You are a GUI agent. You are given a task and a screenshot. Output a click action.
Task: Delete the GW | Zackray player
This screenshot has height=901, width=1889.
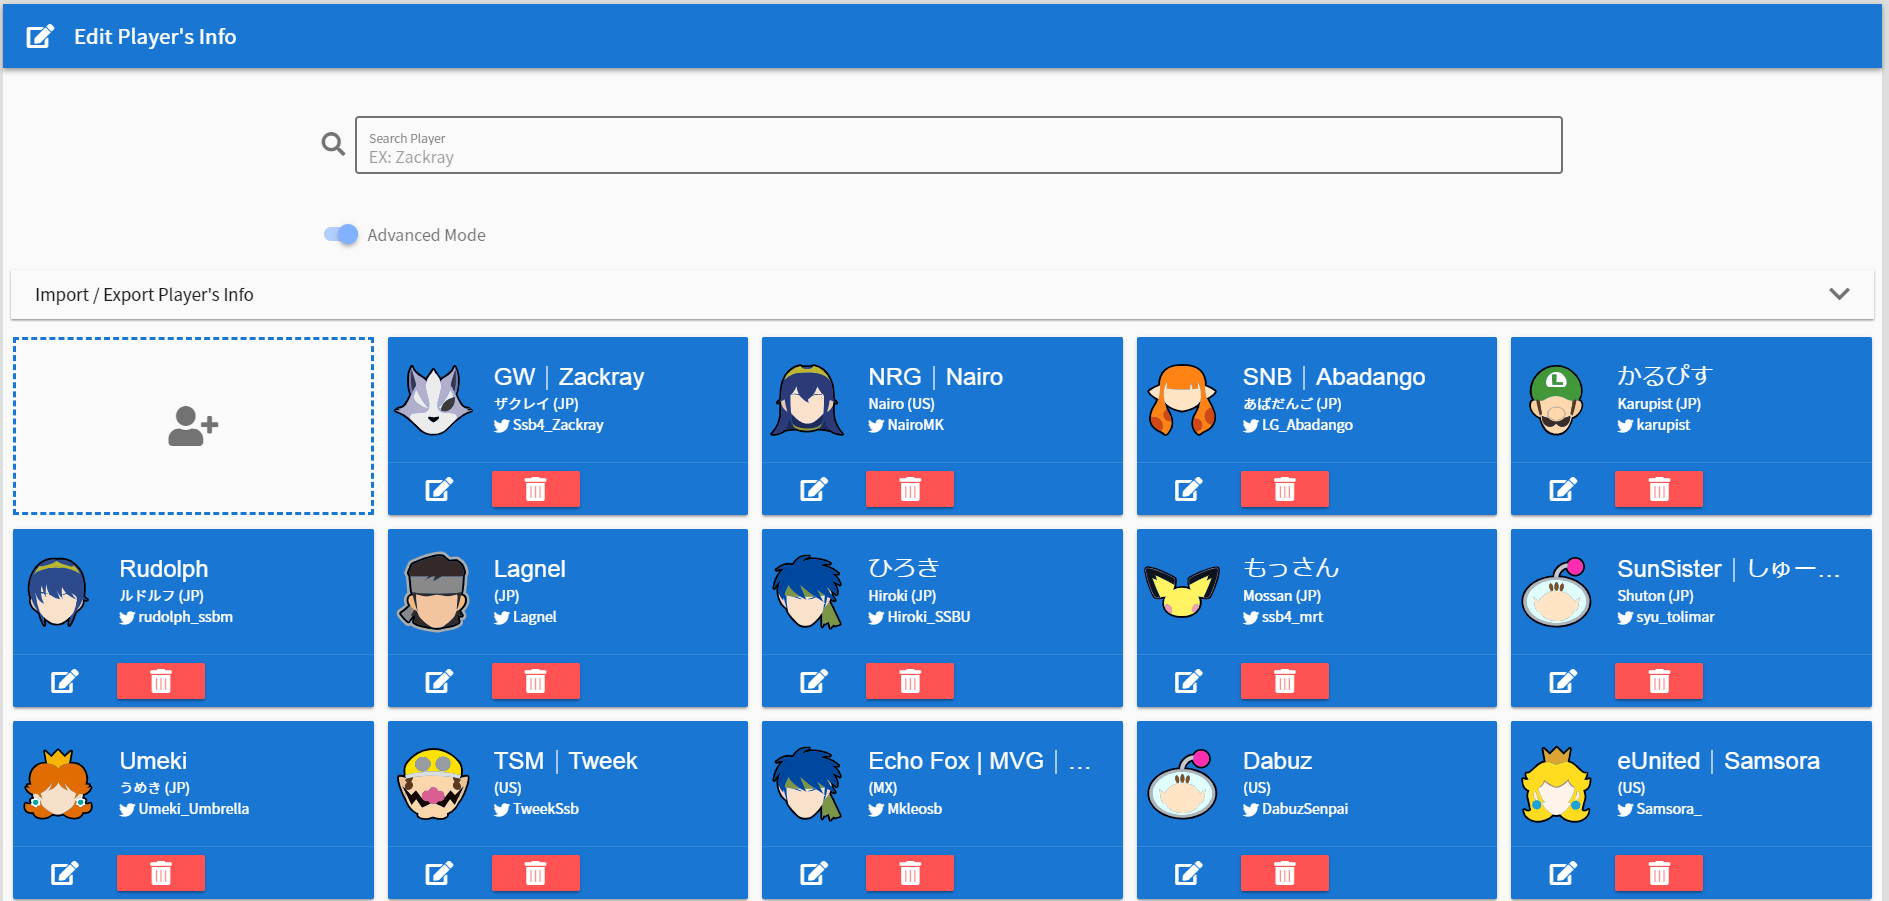[x=535, y=489]
